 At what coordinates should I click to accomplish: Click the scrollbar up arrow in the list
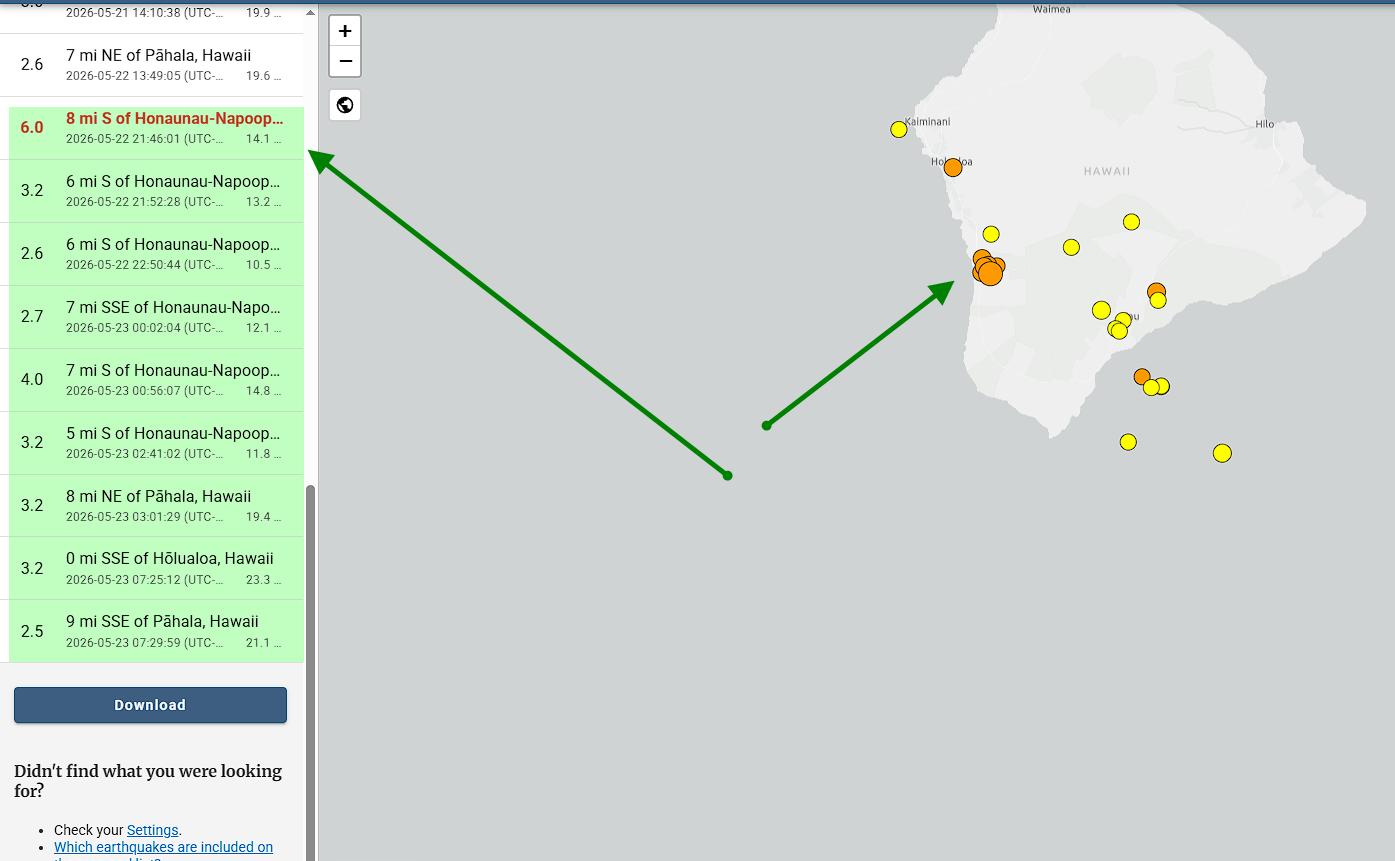[310, 14]
